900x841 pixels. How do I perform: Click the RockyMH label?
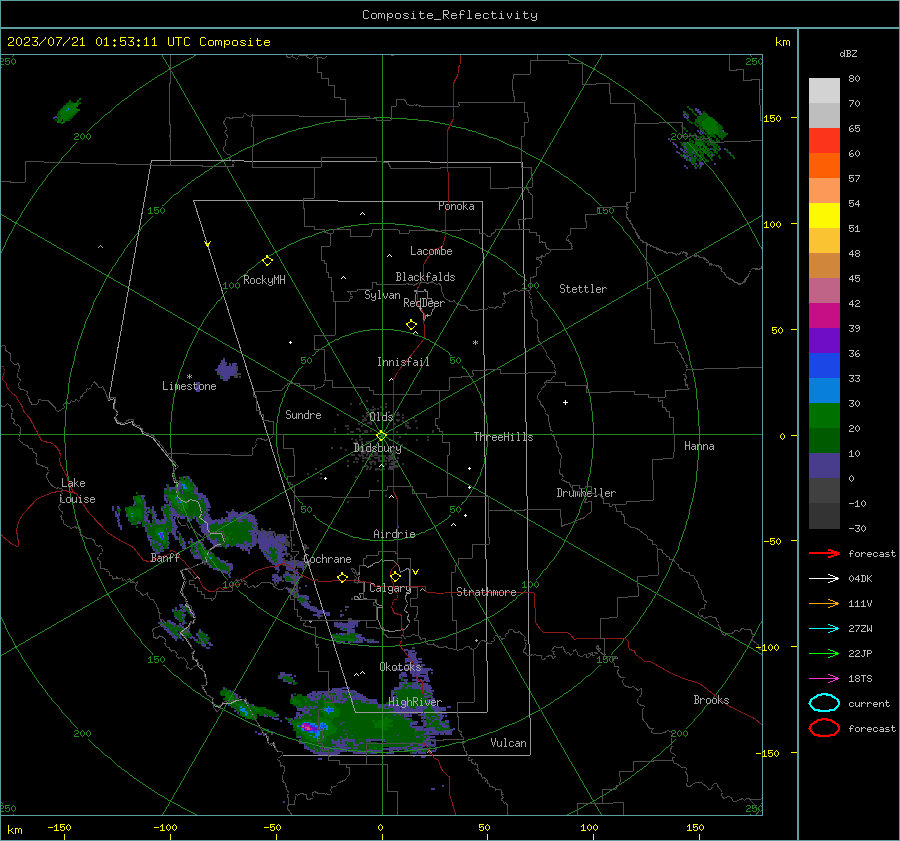[264, 280]
